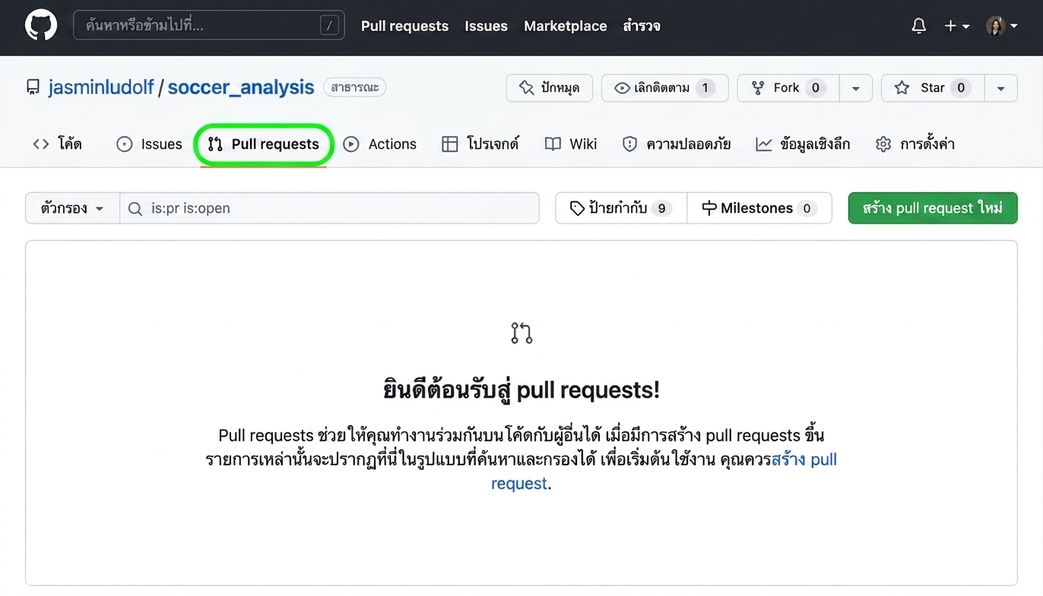The height and width of the screenshot is (596, 1043).
Task: Click the magnifier icon in filter field
Action: (135, 209)
